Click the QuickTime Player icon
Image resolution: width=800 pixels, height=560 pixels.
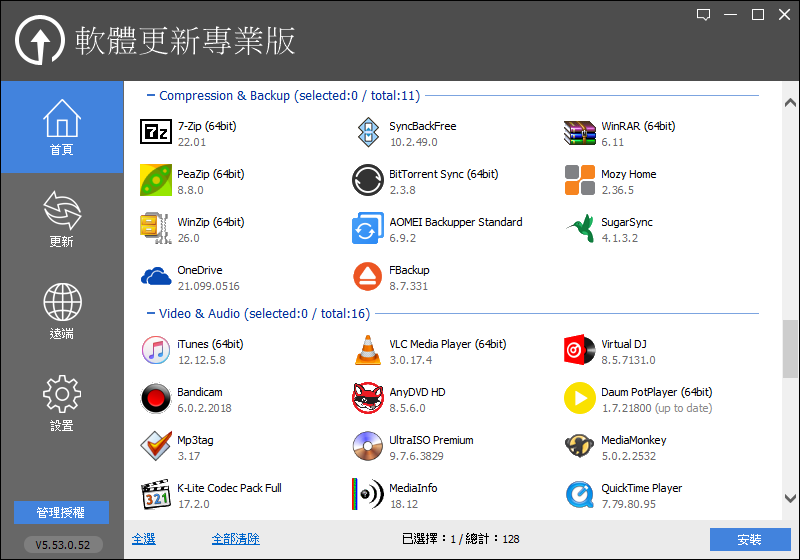click(580, 495)
